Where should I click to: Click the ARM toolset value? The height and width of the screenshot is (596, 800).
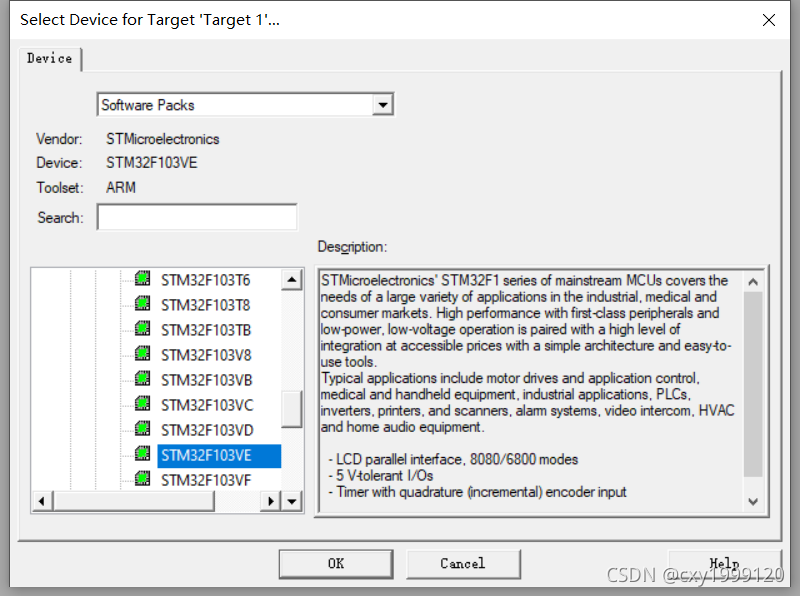tap(121, 187)
